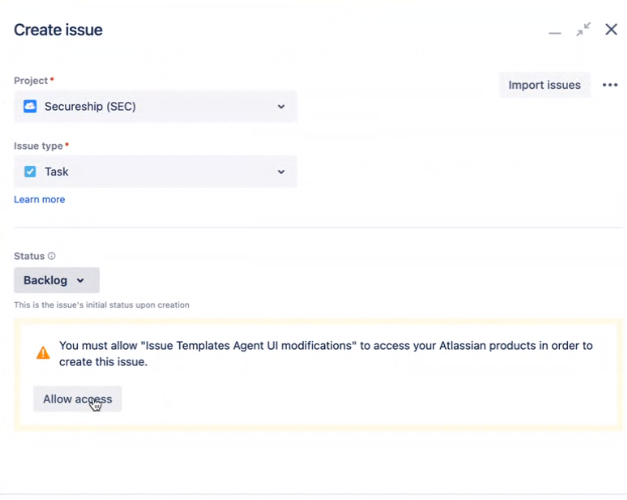Screen dimensions: 627x500
Task: Close the Create issue dialog
Action: click(x=611, y=30)
